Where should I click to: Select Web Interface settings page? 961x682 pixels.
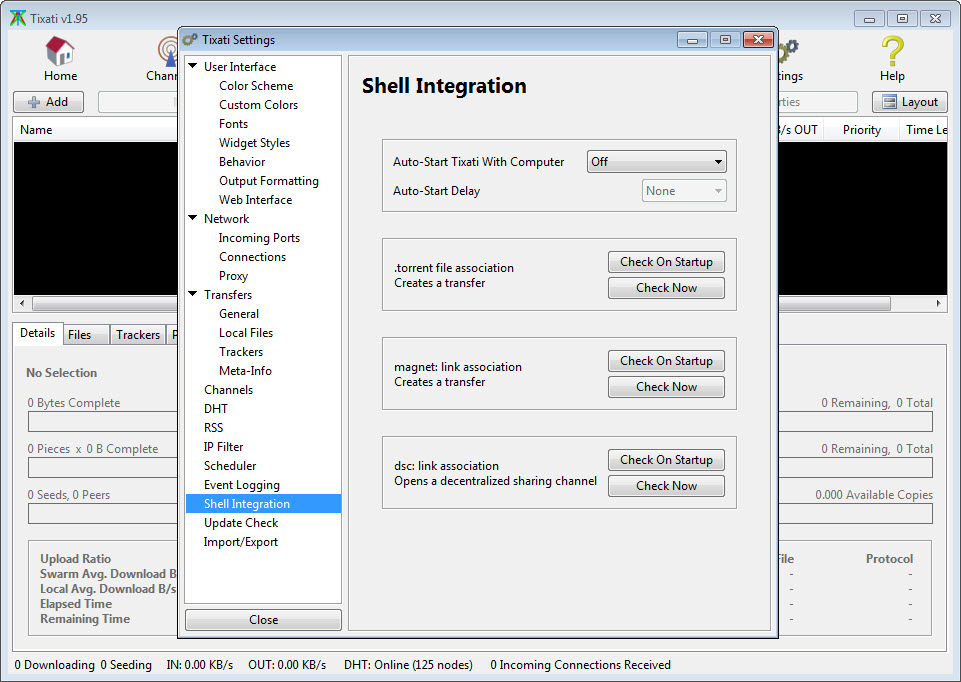tap(255, 200)
